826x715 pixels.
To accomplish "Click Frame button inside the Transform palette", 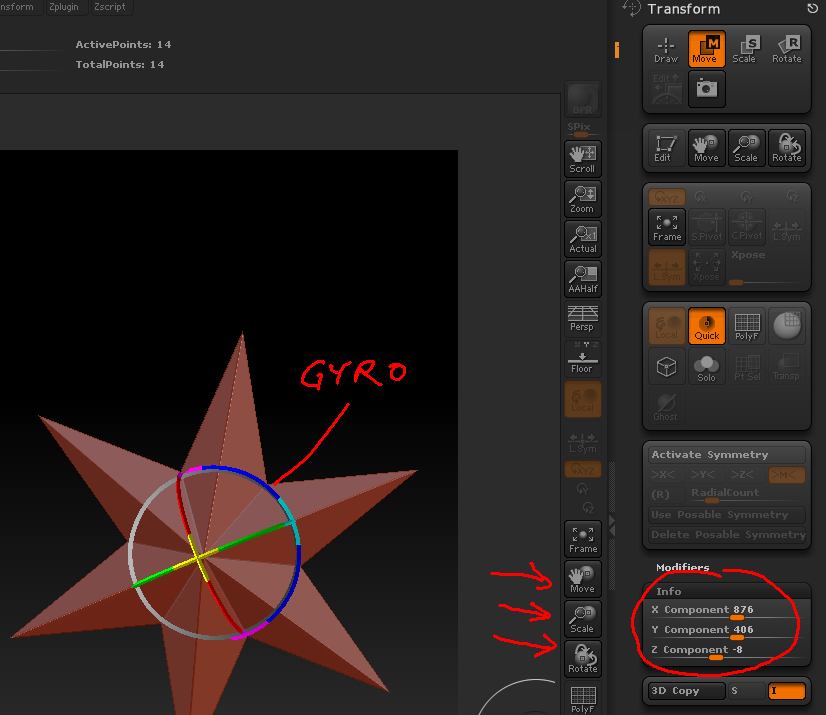I will 666,227.
